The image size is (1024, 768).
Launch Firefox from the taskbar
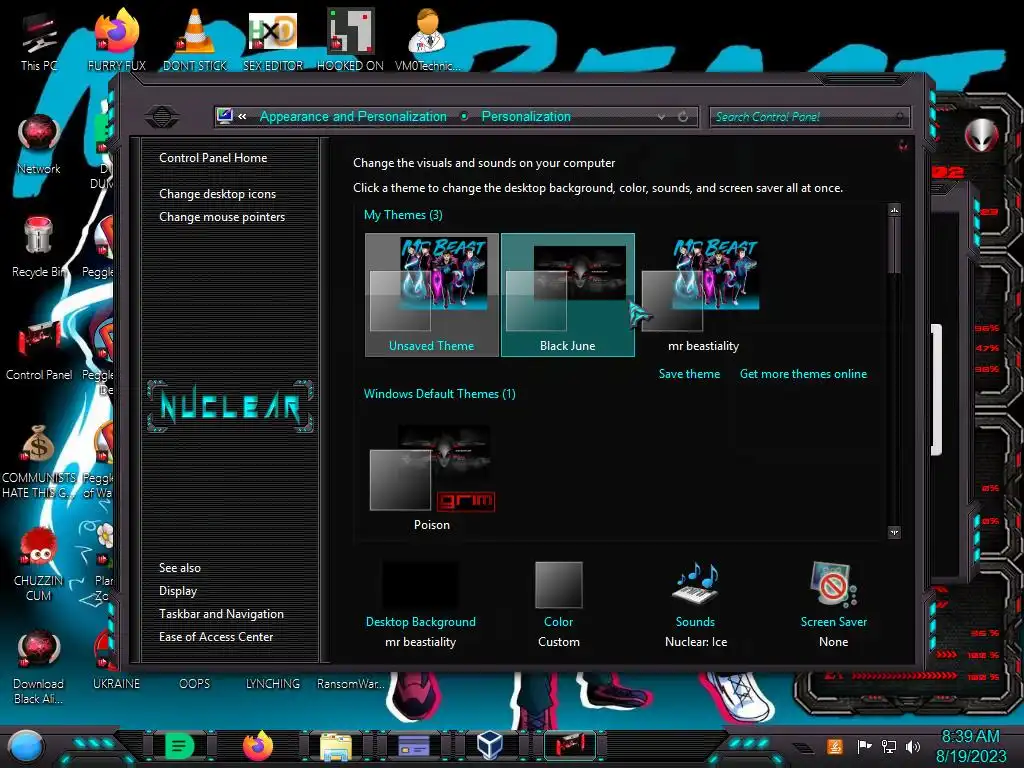click(257, 746)
